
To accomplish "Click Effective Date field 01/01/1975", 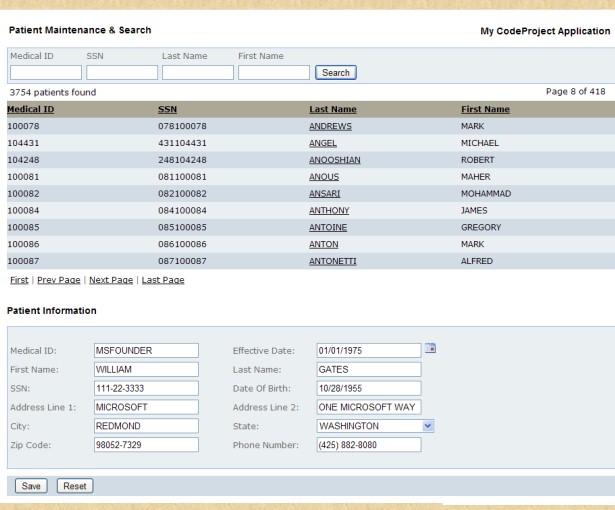I will [x=369, y=350].
